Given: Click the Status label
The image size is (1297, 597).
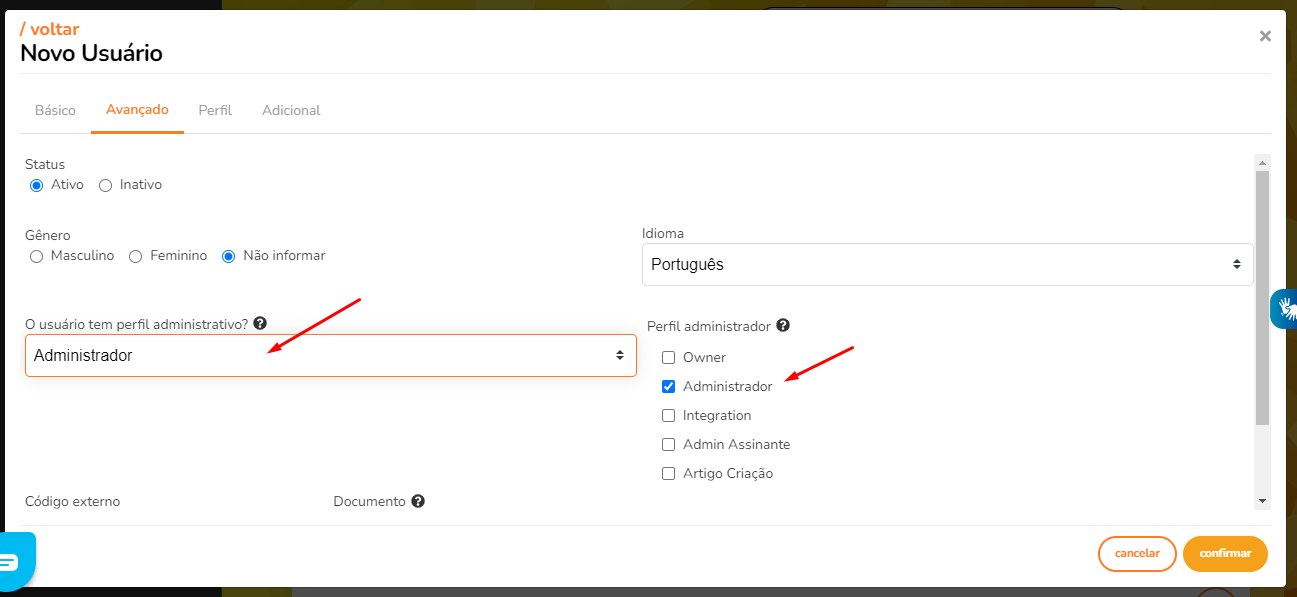Looking at the screenshot, I should point(45,164).
